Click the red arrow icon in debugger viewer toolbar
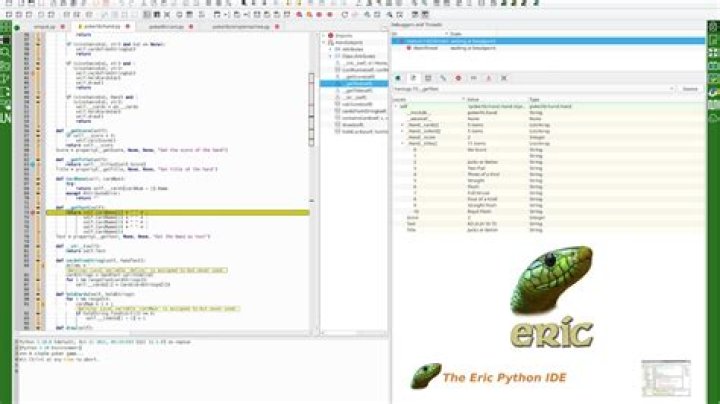Image resolution: width=720 pixels, height=404 pixels. point(488,78)
